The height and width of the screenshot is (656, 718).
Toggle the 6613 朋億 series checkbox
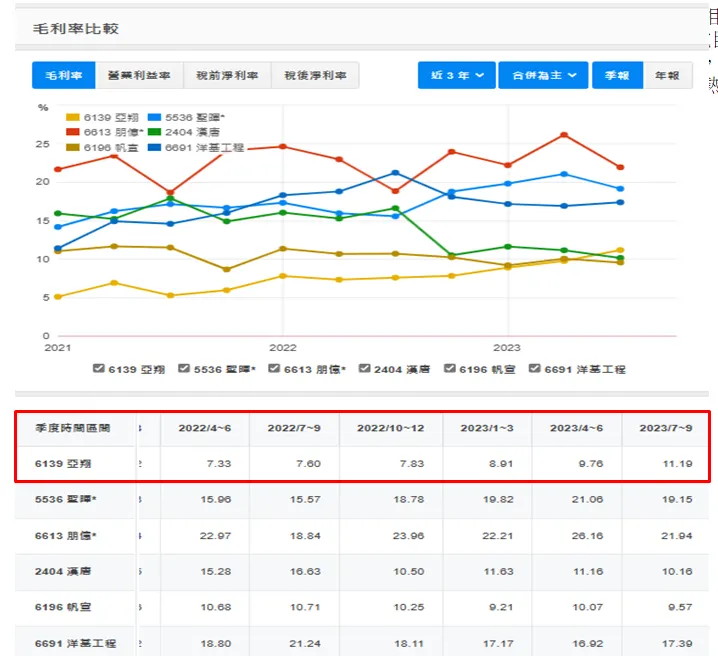[274, 369]
